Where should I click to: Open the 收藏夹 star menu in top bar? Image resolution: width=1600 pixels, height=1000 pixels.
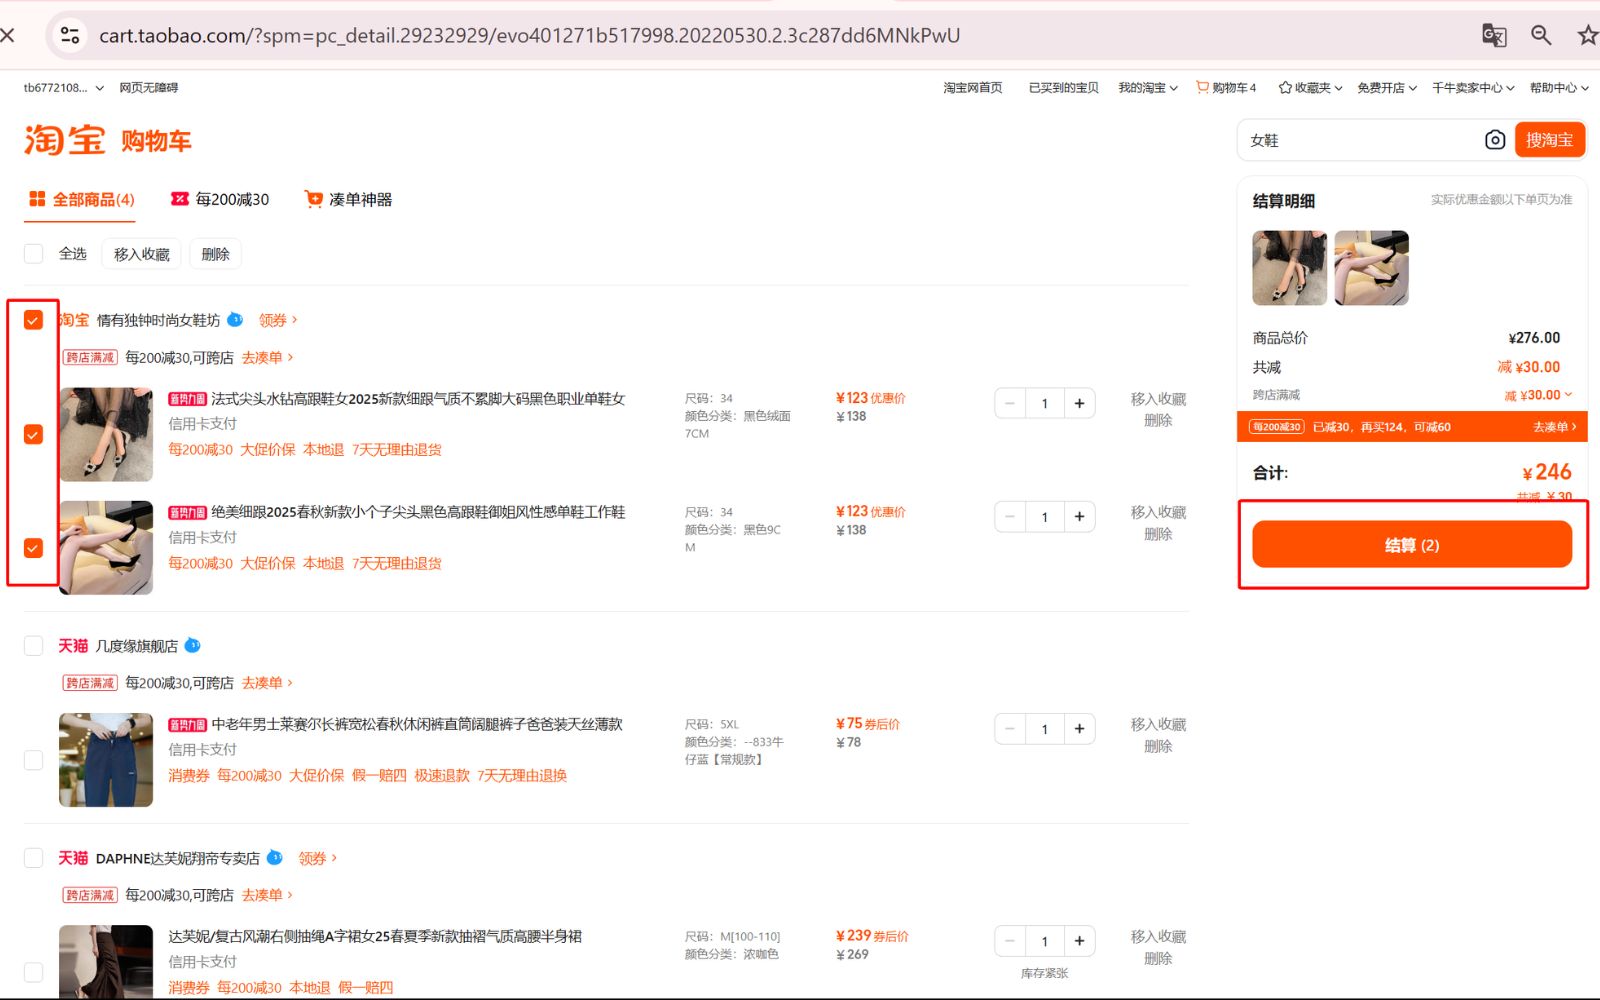[1310, 88]
